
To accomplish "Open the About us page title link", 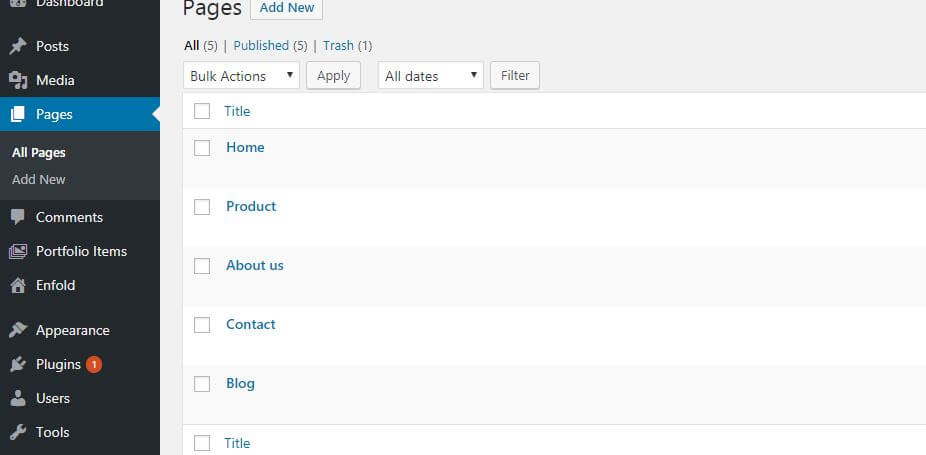I will pos(255,265).
